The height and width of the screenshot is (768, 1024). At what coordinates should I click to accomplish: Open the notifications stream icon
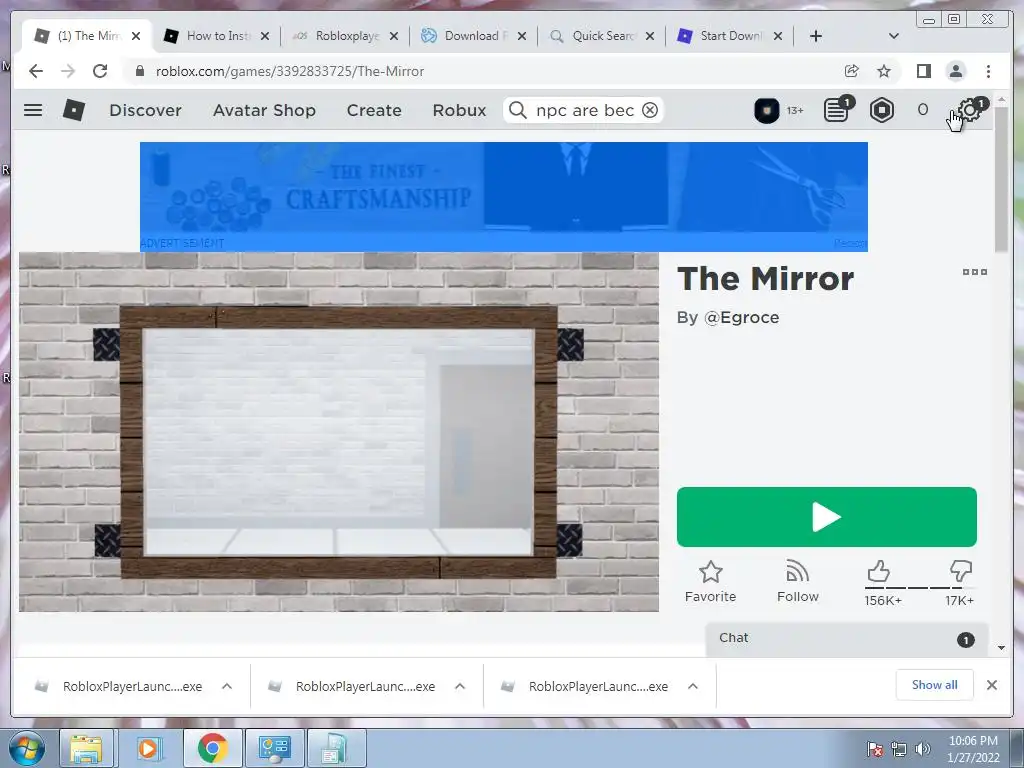coord(837,110)
